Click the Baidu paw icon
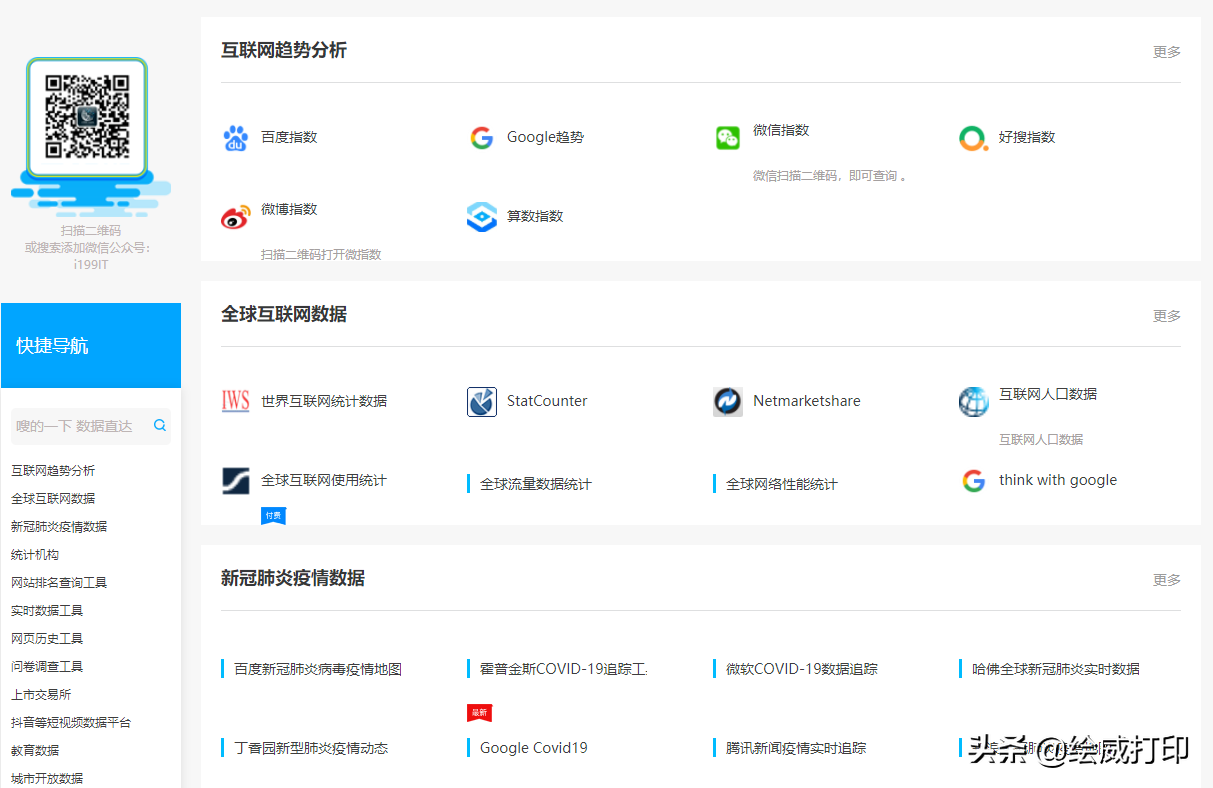This screenshot has width=1213, height=788. (235, 138)
